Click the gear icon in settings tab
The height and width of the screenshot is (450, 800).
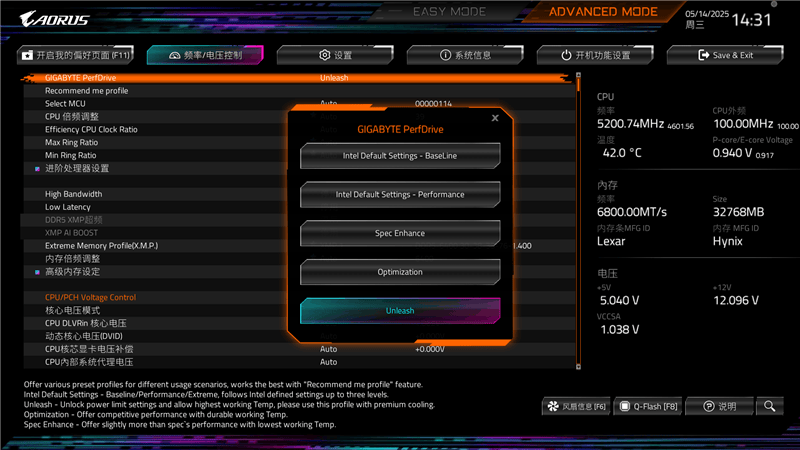coord(324,55)
